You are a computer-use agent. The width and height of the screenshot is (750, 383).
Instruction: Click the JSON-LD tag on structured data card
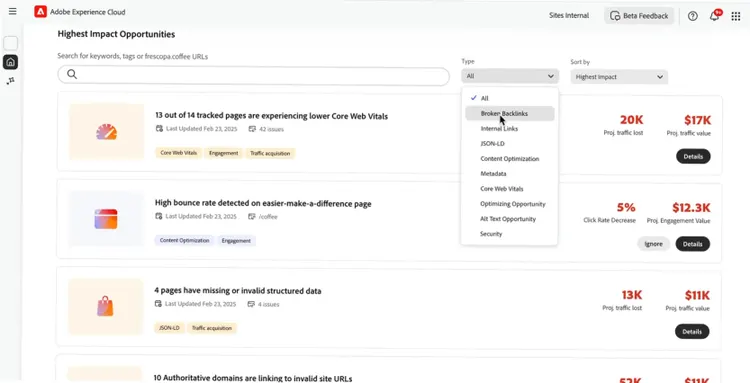pyautogui.click(x=169, y=328)
